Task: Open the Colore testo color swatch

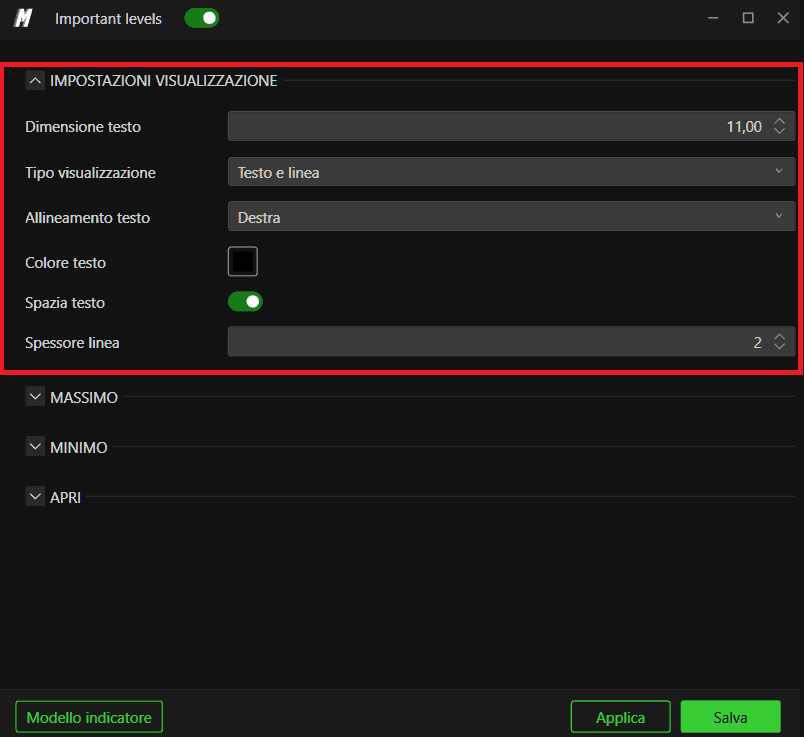Action: [243, 262]
